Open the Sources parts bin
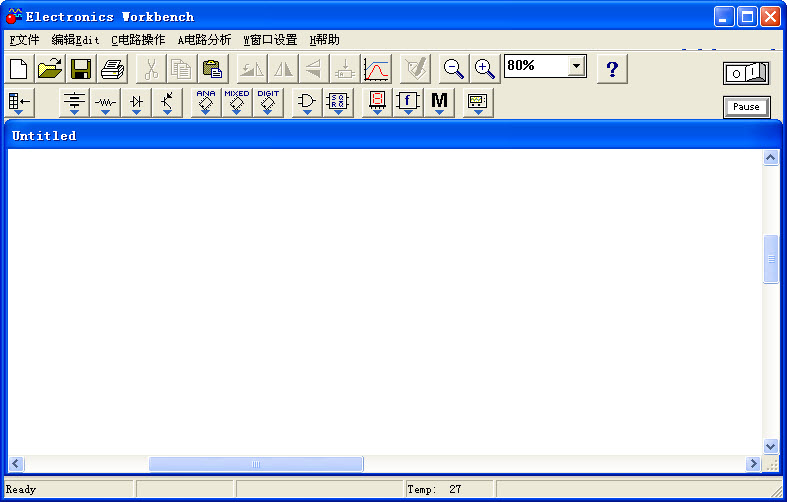The height and width of the screenshot is (502, 787). (74, 103)
